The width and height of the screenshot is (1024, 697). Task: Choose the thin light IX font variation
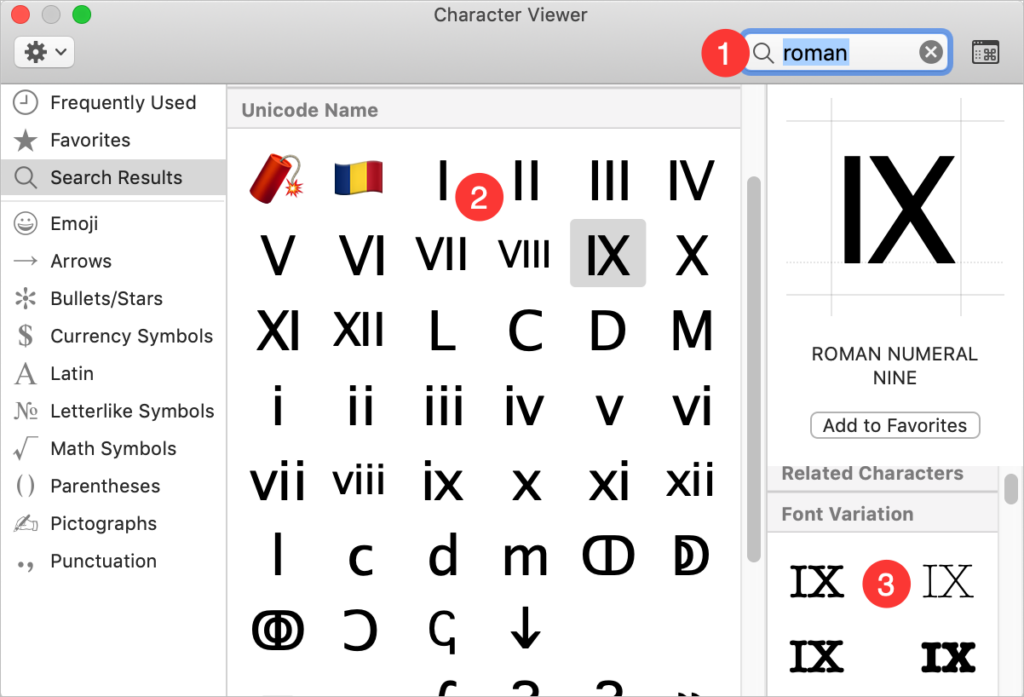pos(948,581)
